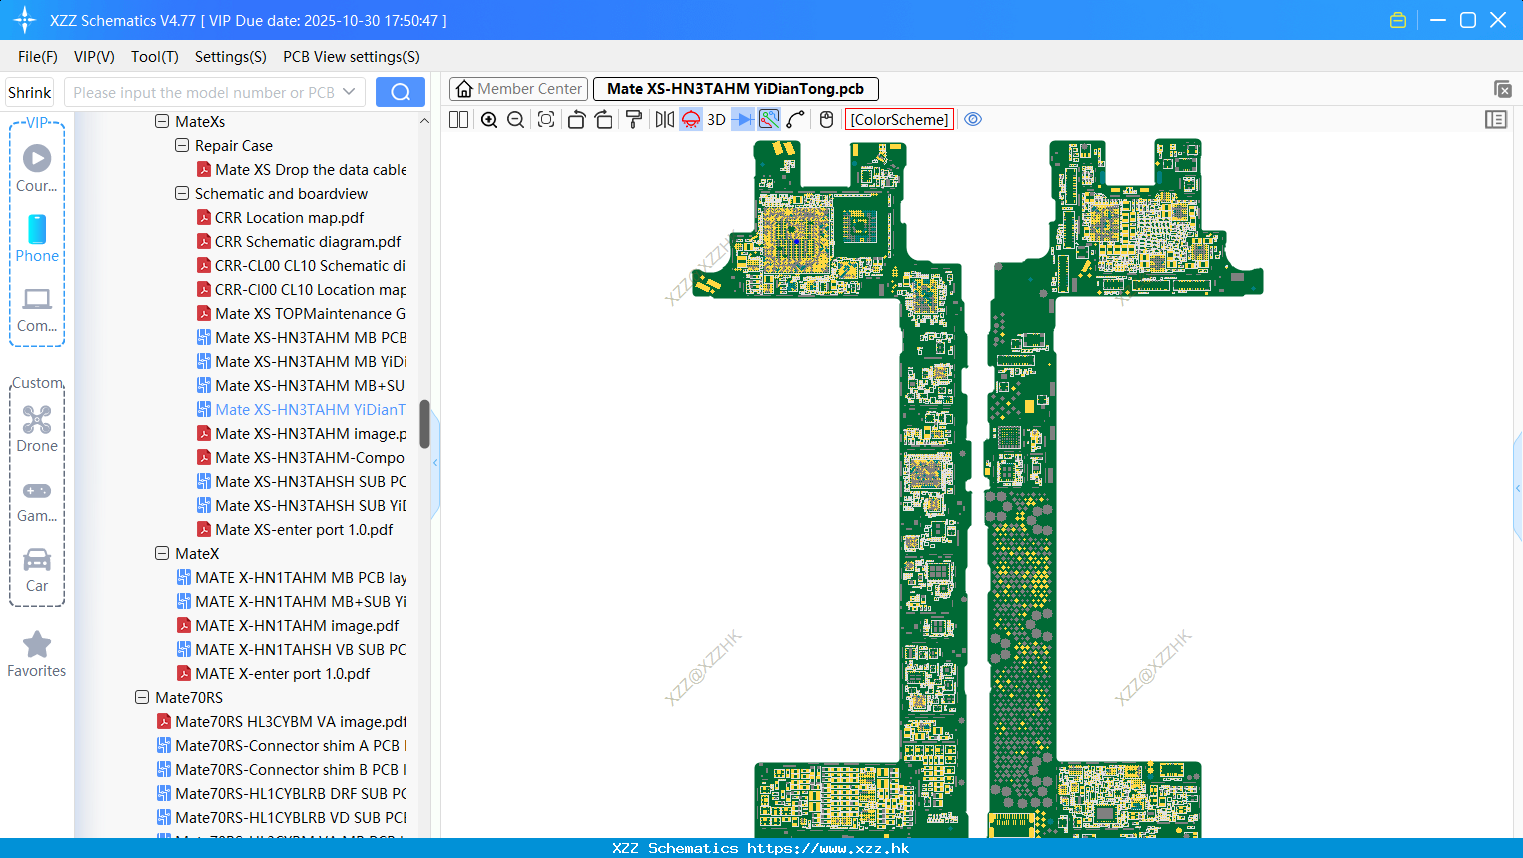Open the VIP(V) menu
Screen dimensions: 1523x858
pyautogui.click(x=94, y=57)
